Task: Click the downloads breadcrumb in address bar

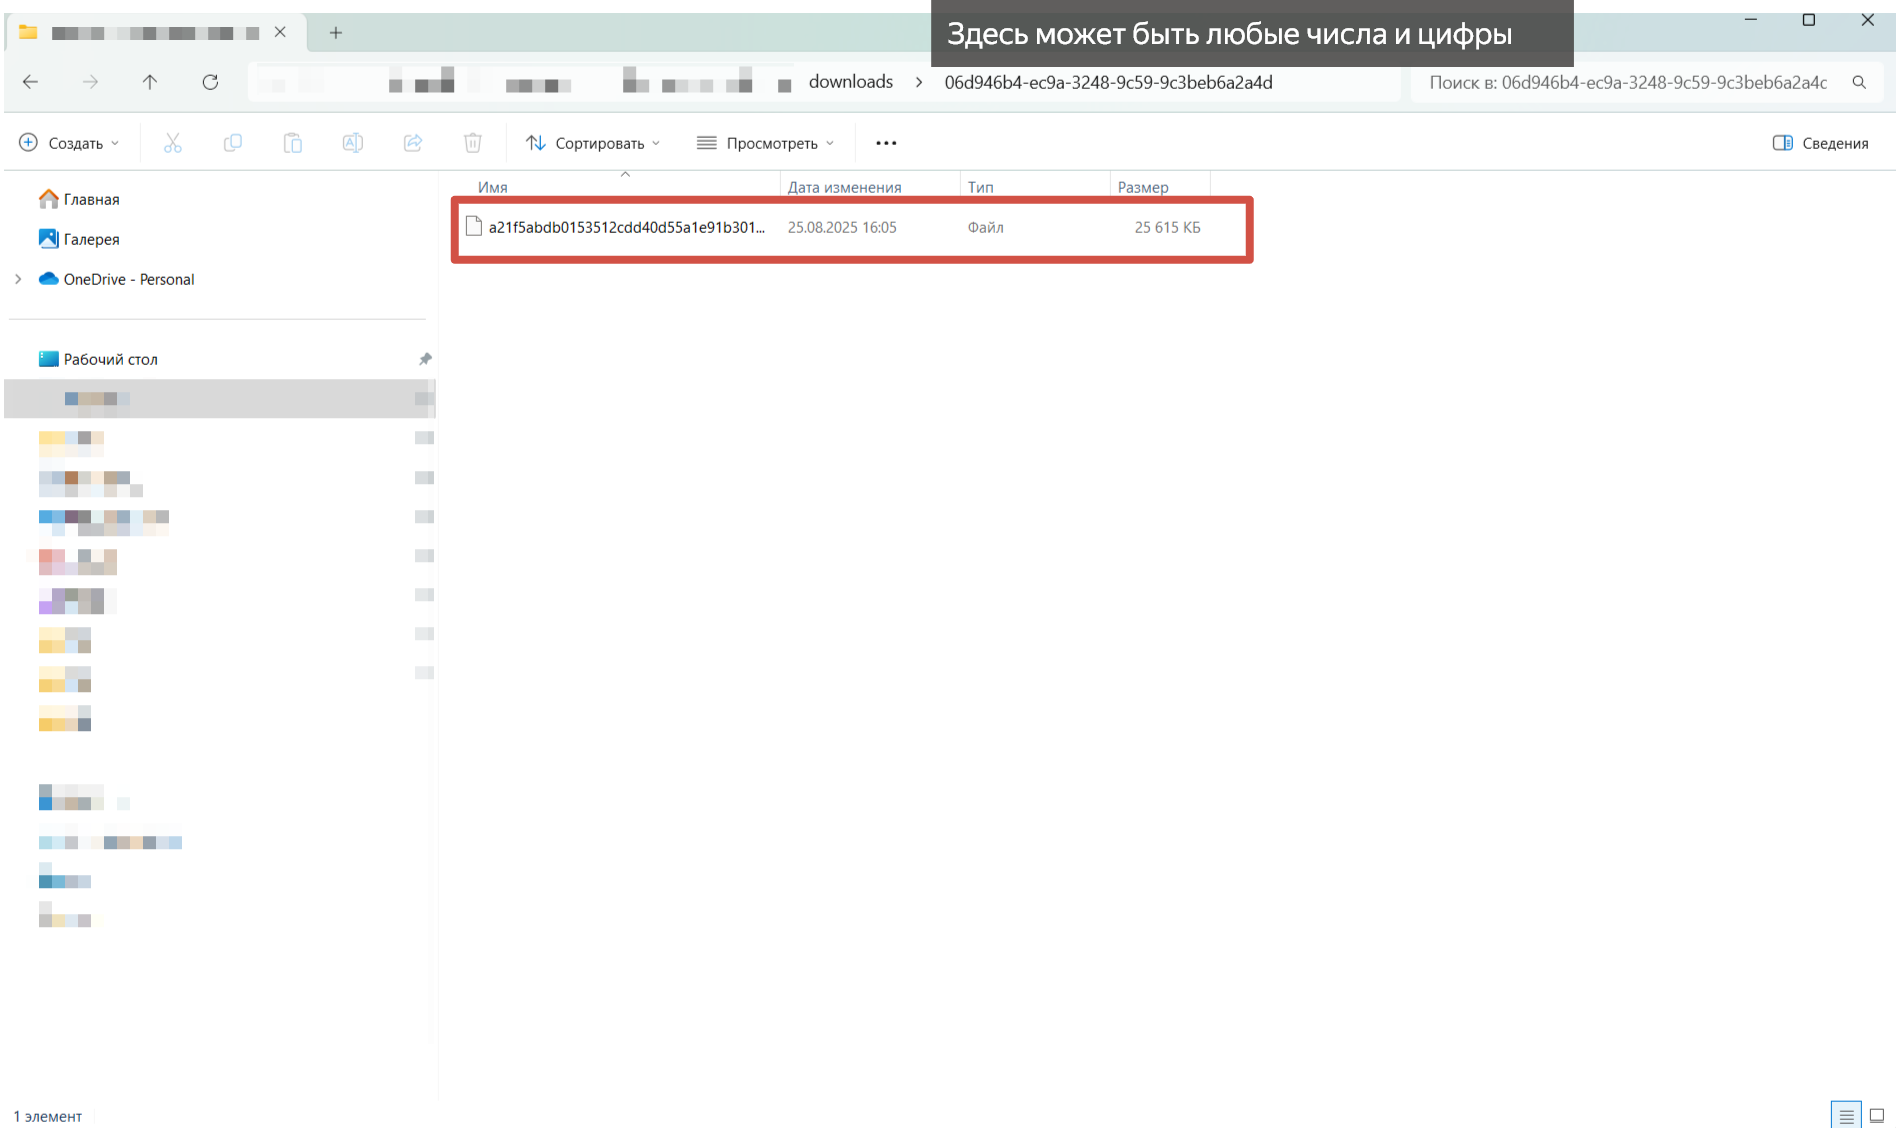Action: point(850,82)
